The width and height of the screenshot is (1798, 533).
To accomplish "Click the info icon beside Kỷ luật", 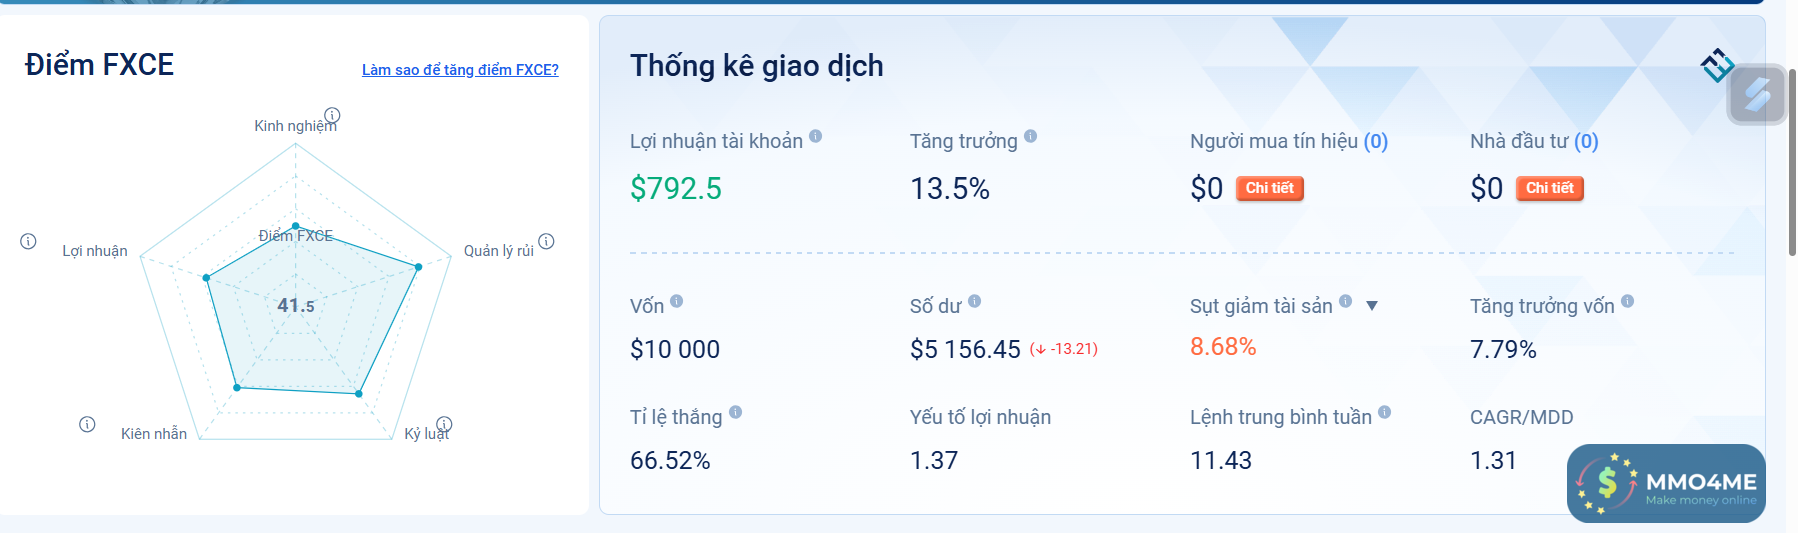I will click(444, 424).
